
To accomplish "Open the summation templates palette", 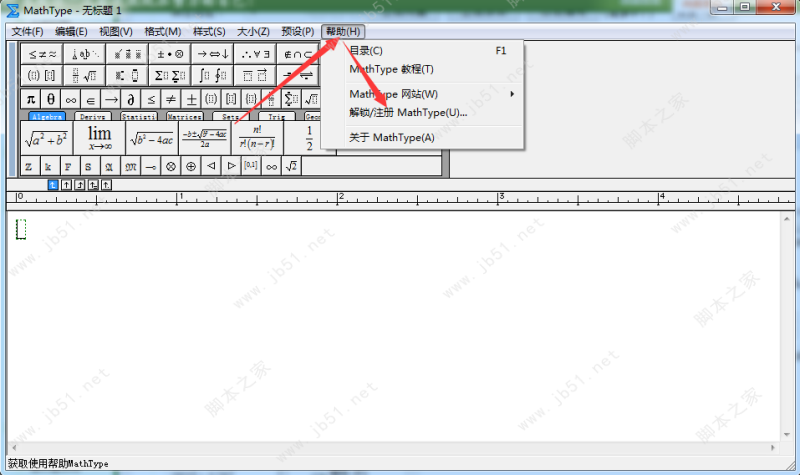I will point(170,76).
